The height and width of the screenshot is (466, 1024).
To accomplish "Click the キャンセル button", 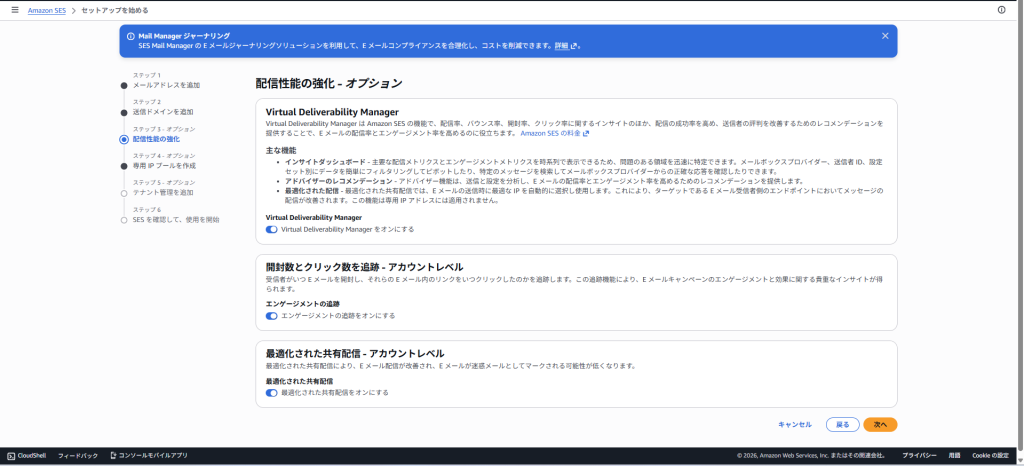I will pos(794,424).
